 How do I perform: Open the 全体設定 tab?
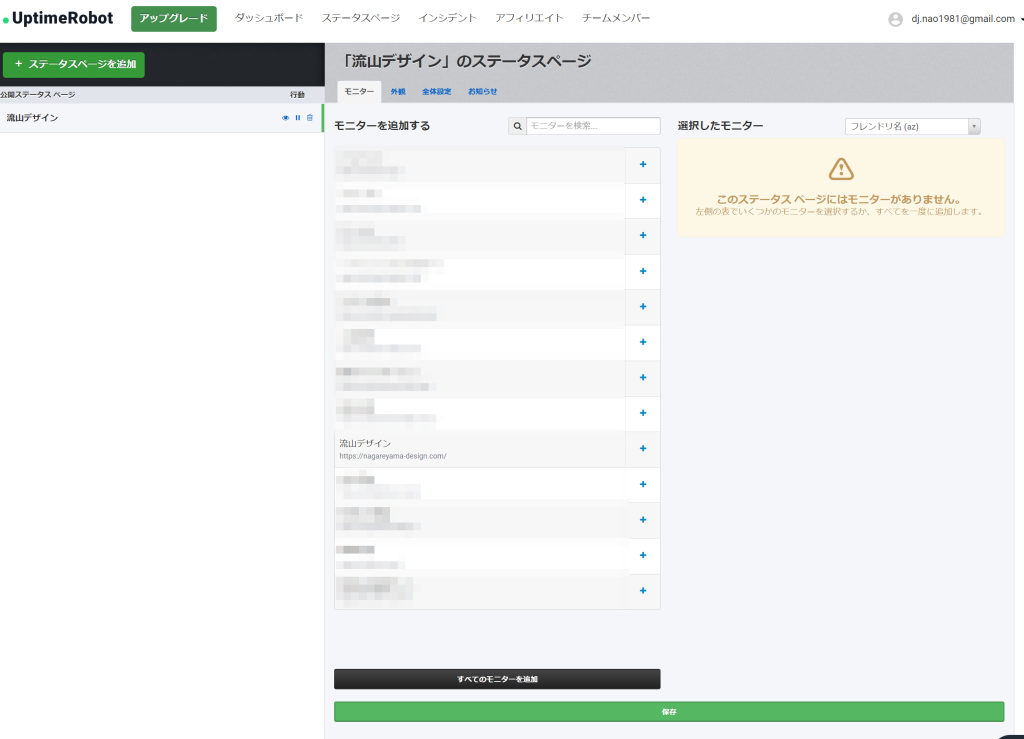436,92
